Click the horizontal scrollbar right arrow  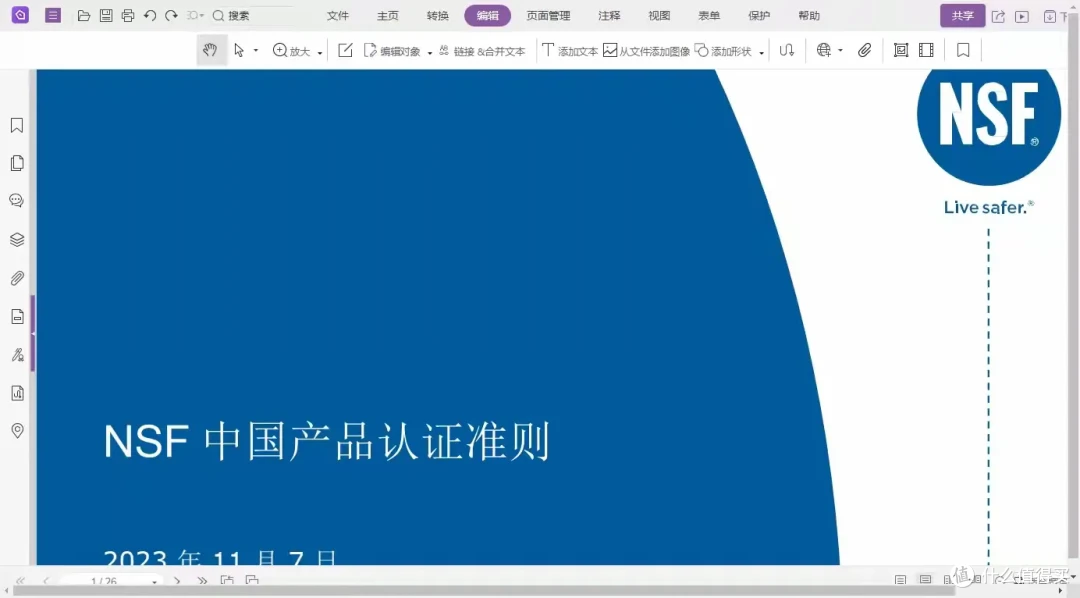(x=1060, y=591)
